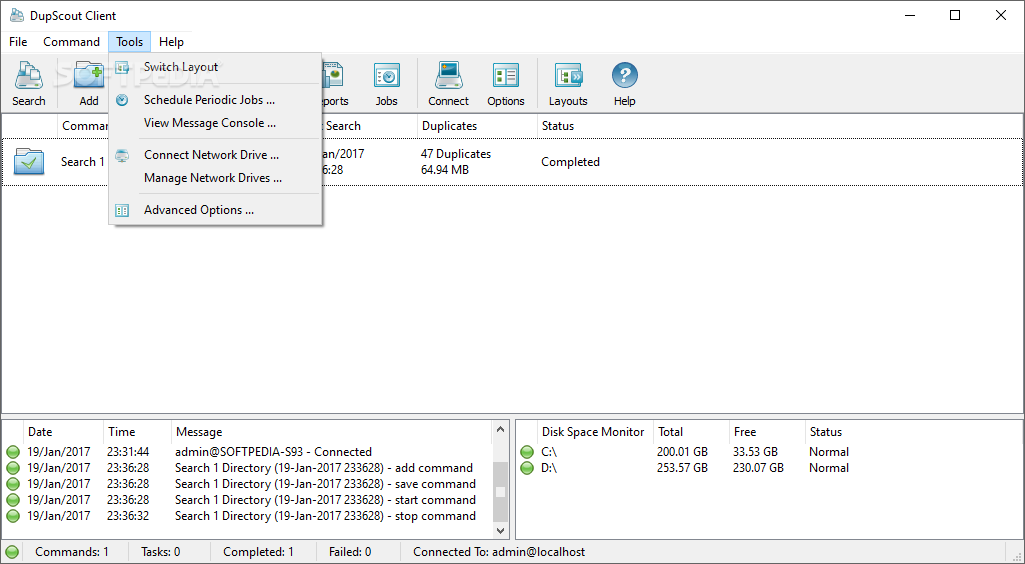
Task: Click 'admin@SOFTPEDIA-S93 - Connected' message text
Action: click(273, 452)
